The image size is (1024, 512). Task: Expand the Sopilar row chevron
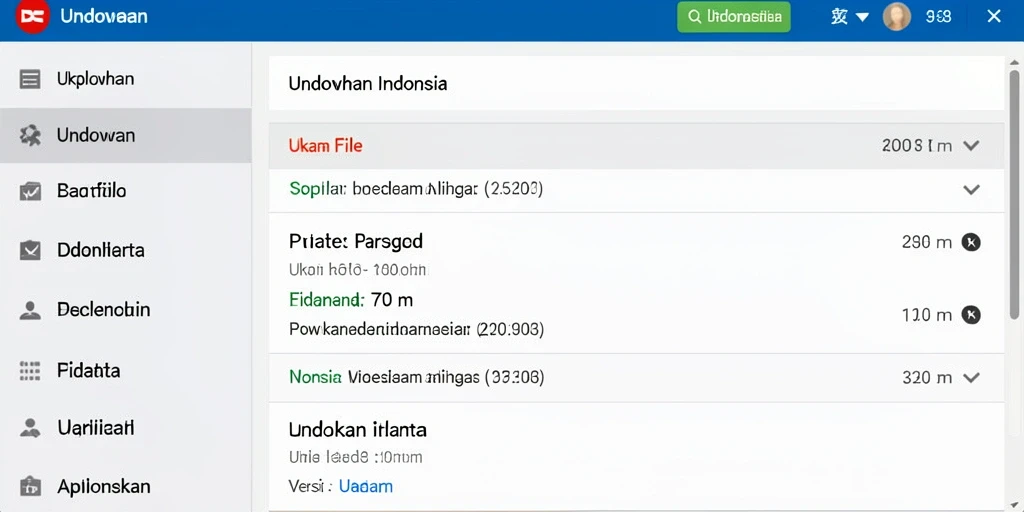(x=971, y=190)
